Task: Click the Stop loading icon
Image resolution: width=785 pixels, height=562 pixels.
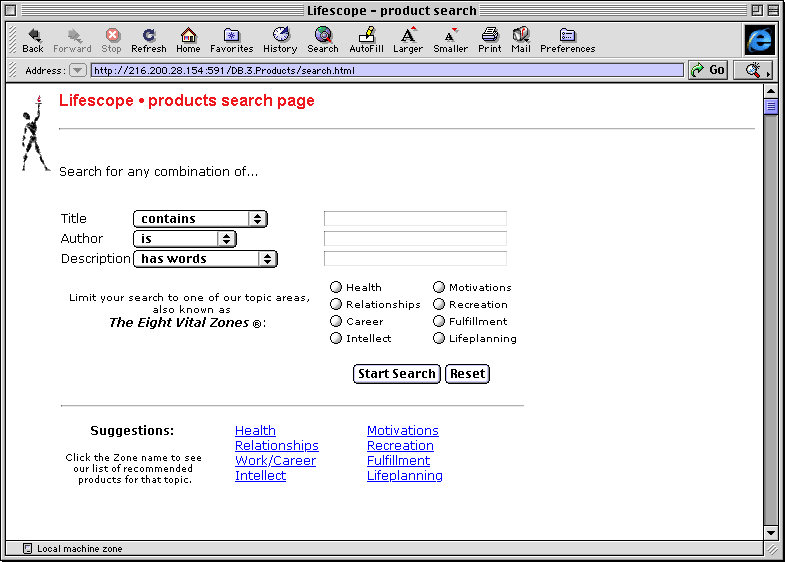Action: pos(112,40)
